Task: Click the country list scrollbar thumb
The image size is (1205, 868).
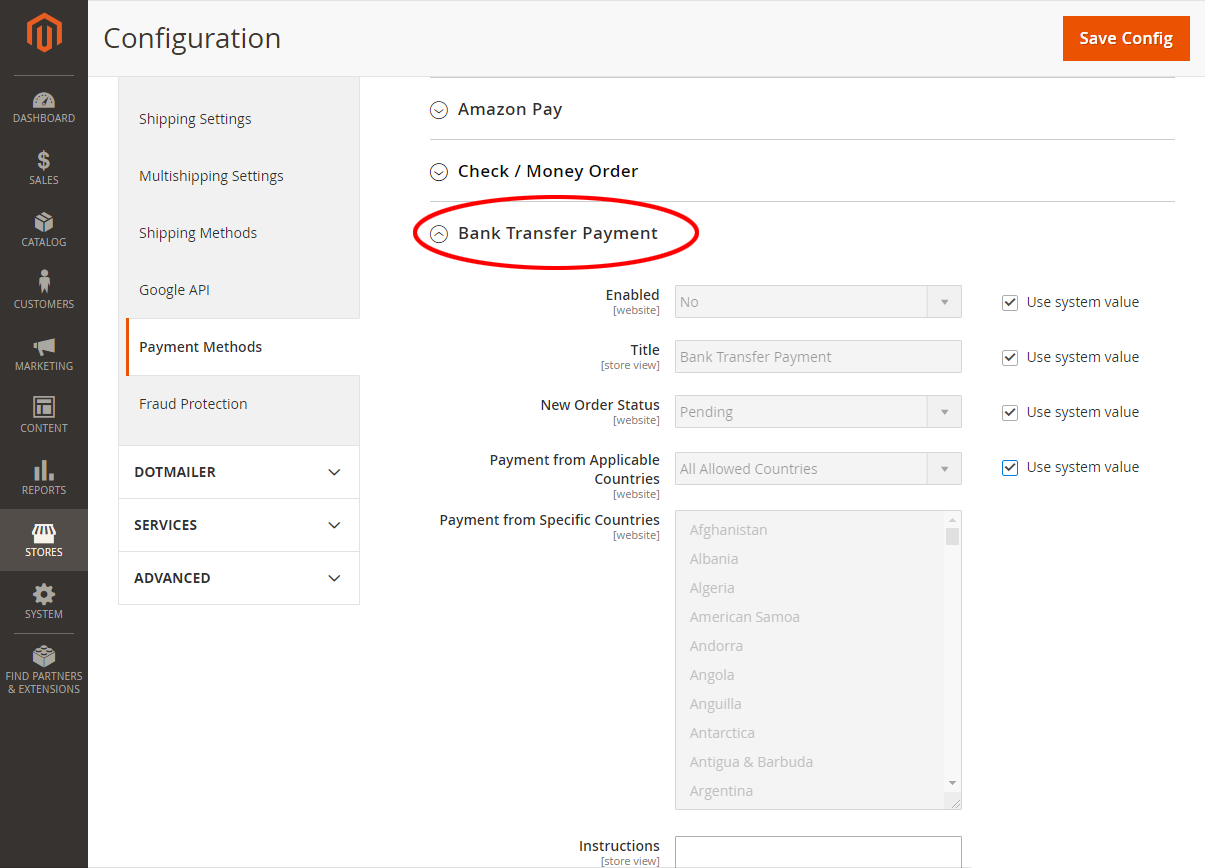Action: point(952,536)
